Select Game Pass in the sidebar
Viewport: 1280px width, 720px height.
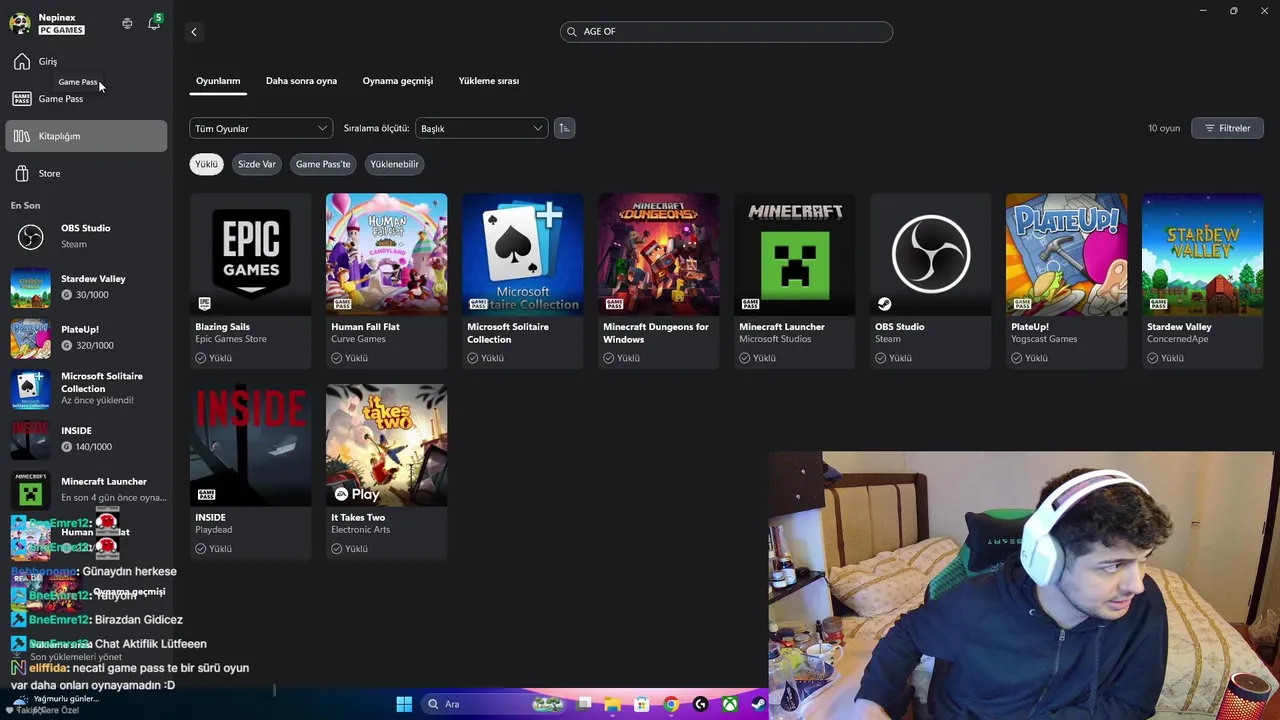click(86, 99)
